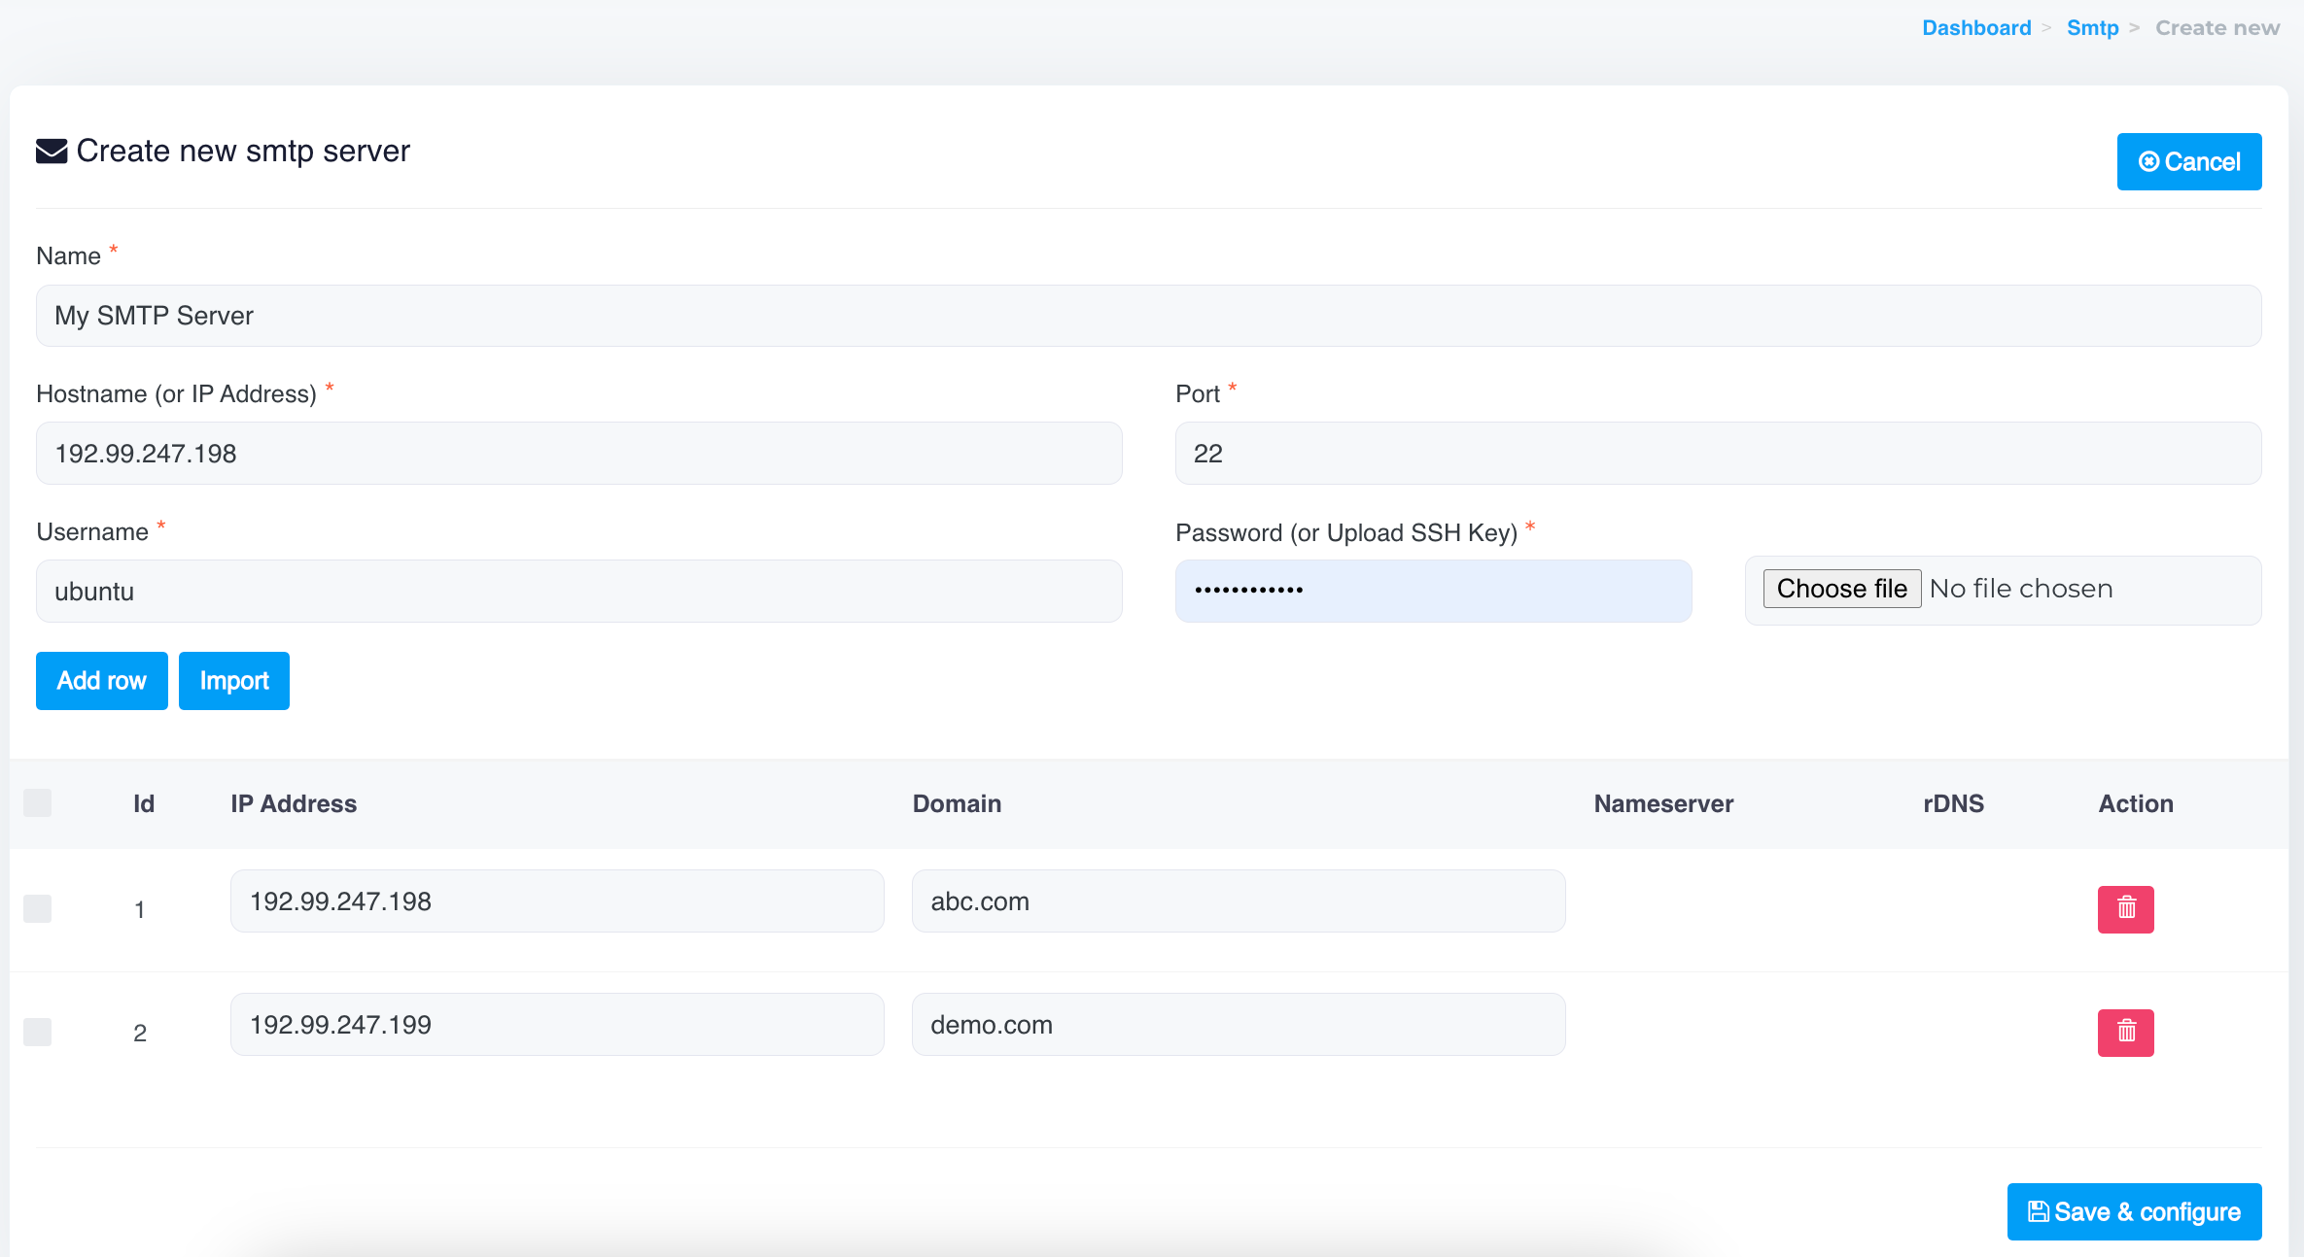Go to Smtp breadcrumb link
Screen dimensions: 2304x1257
2092,28
